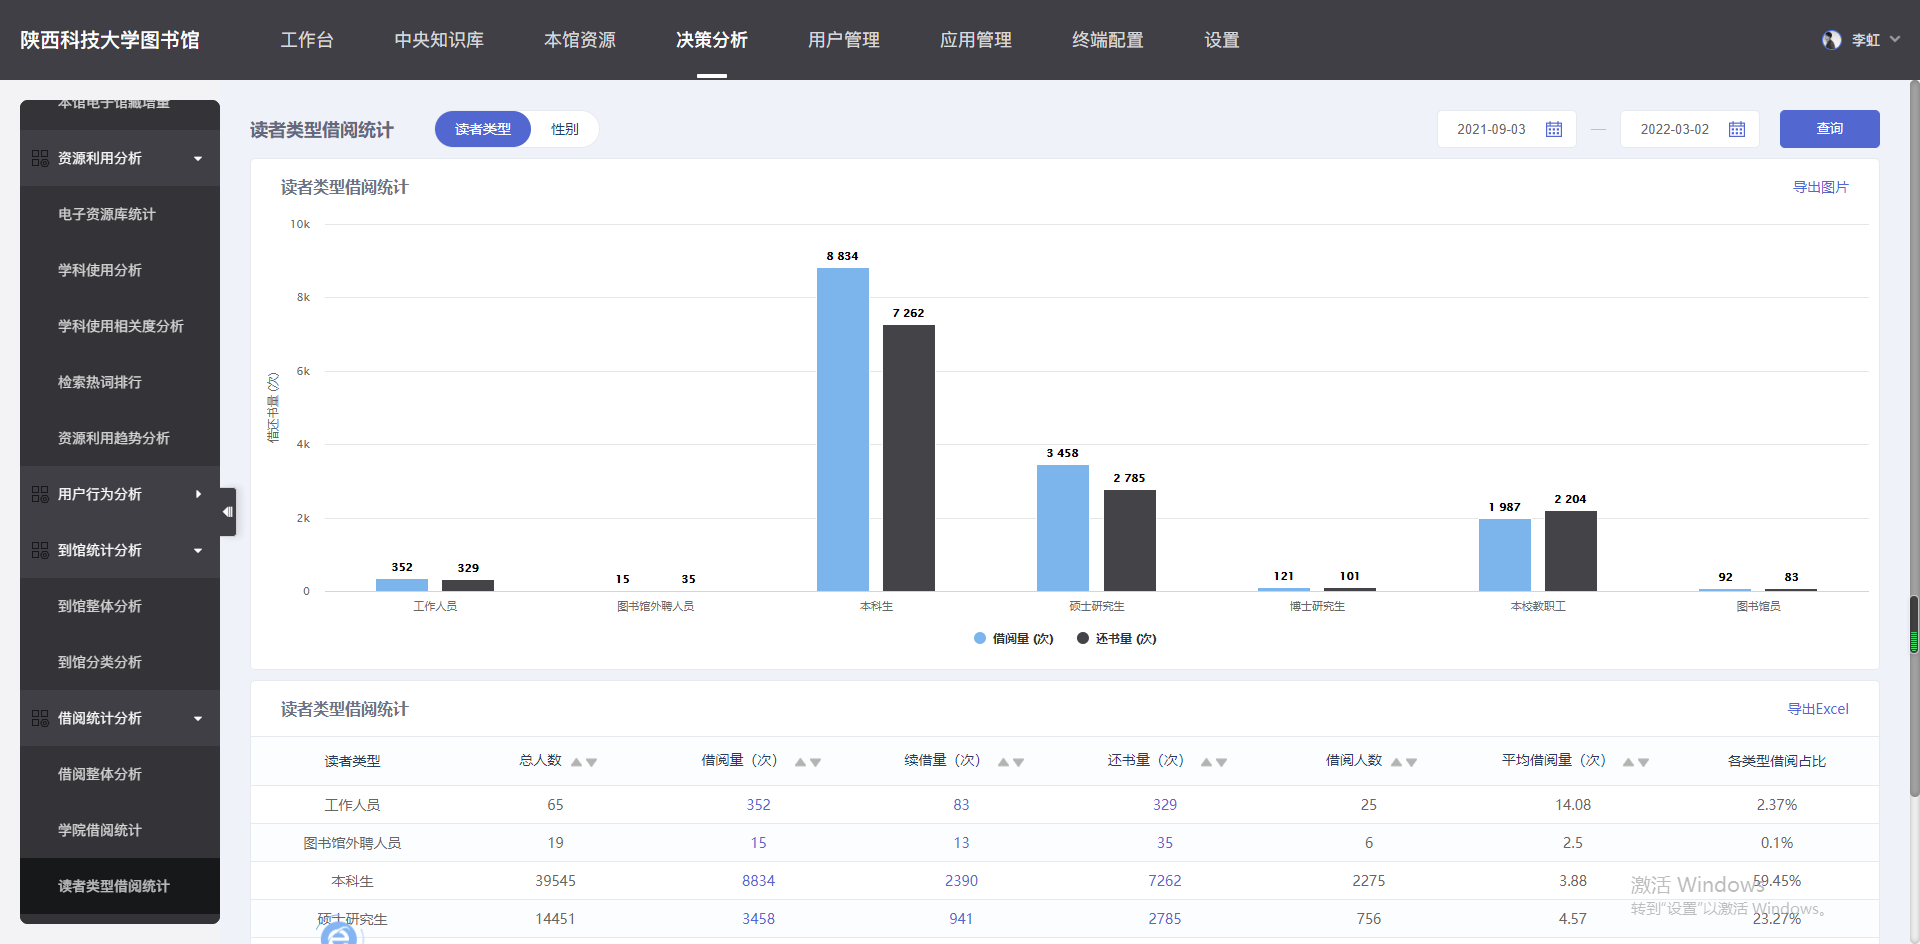Click the 用户行为分析 grid icon
Viewport: 1920px width, 944px height.
(x=40, y=494)
